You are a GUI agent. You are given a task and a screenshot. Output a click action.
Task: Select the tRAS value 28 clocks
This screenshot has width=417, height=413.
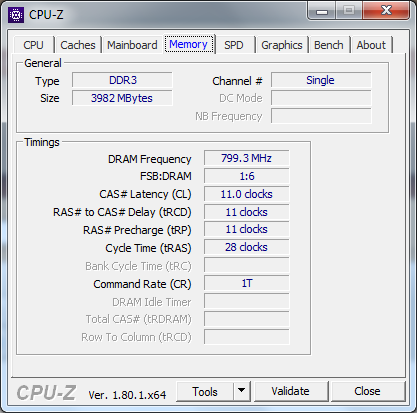tap(247, 248)
